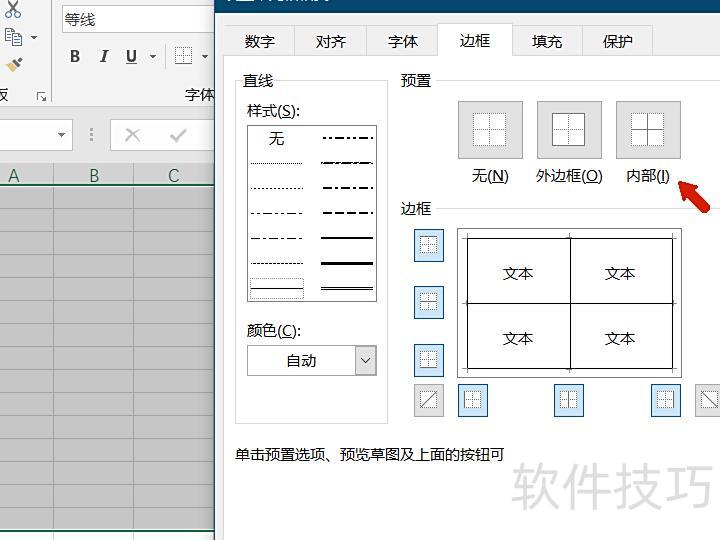
Task: Select the fine dotted line style
Action: (x=277, y=163)
